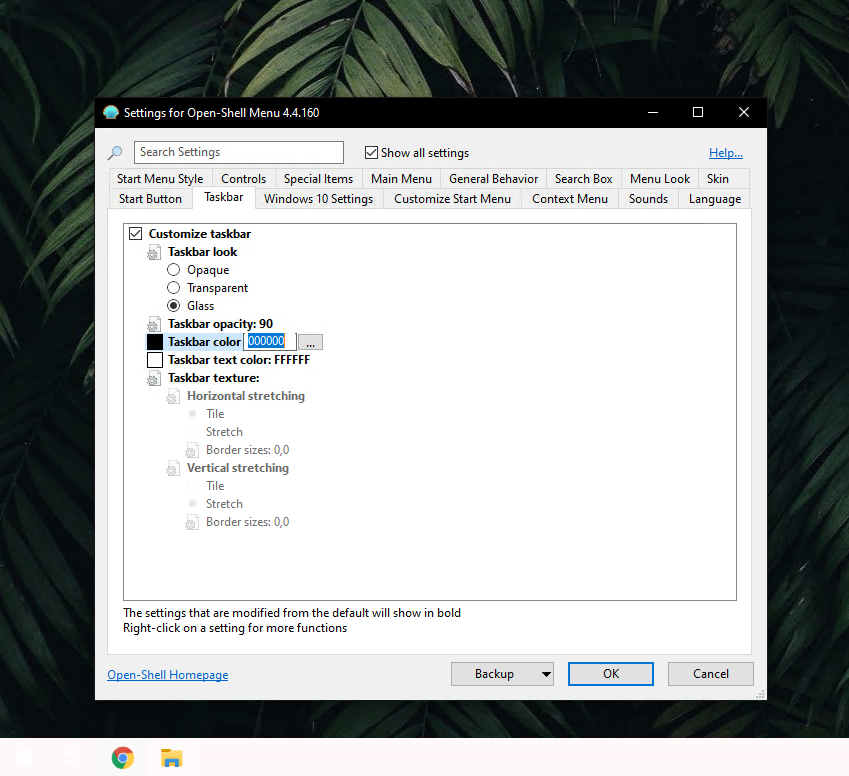
Task: Close the Open-Shell settings window
Action: (x=743, y=113)
